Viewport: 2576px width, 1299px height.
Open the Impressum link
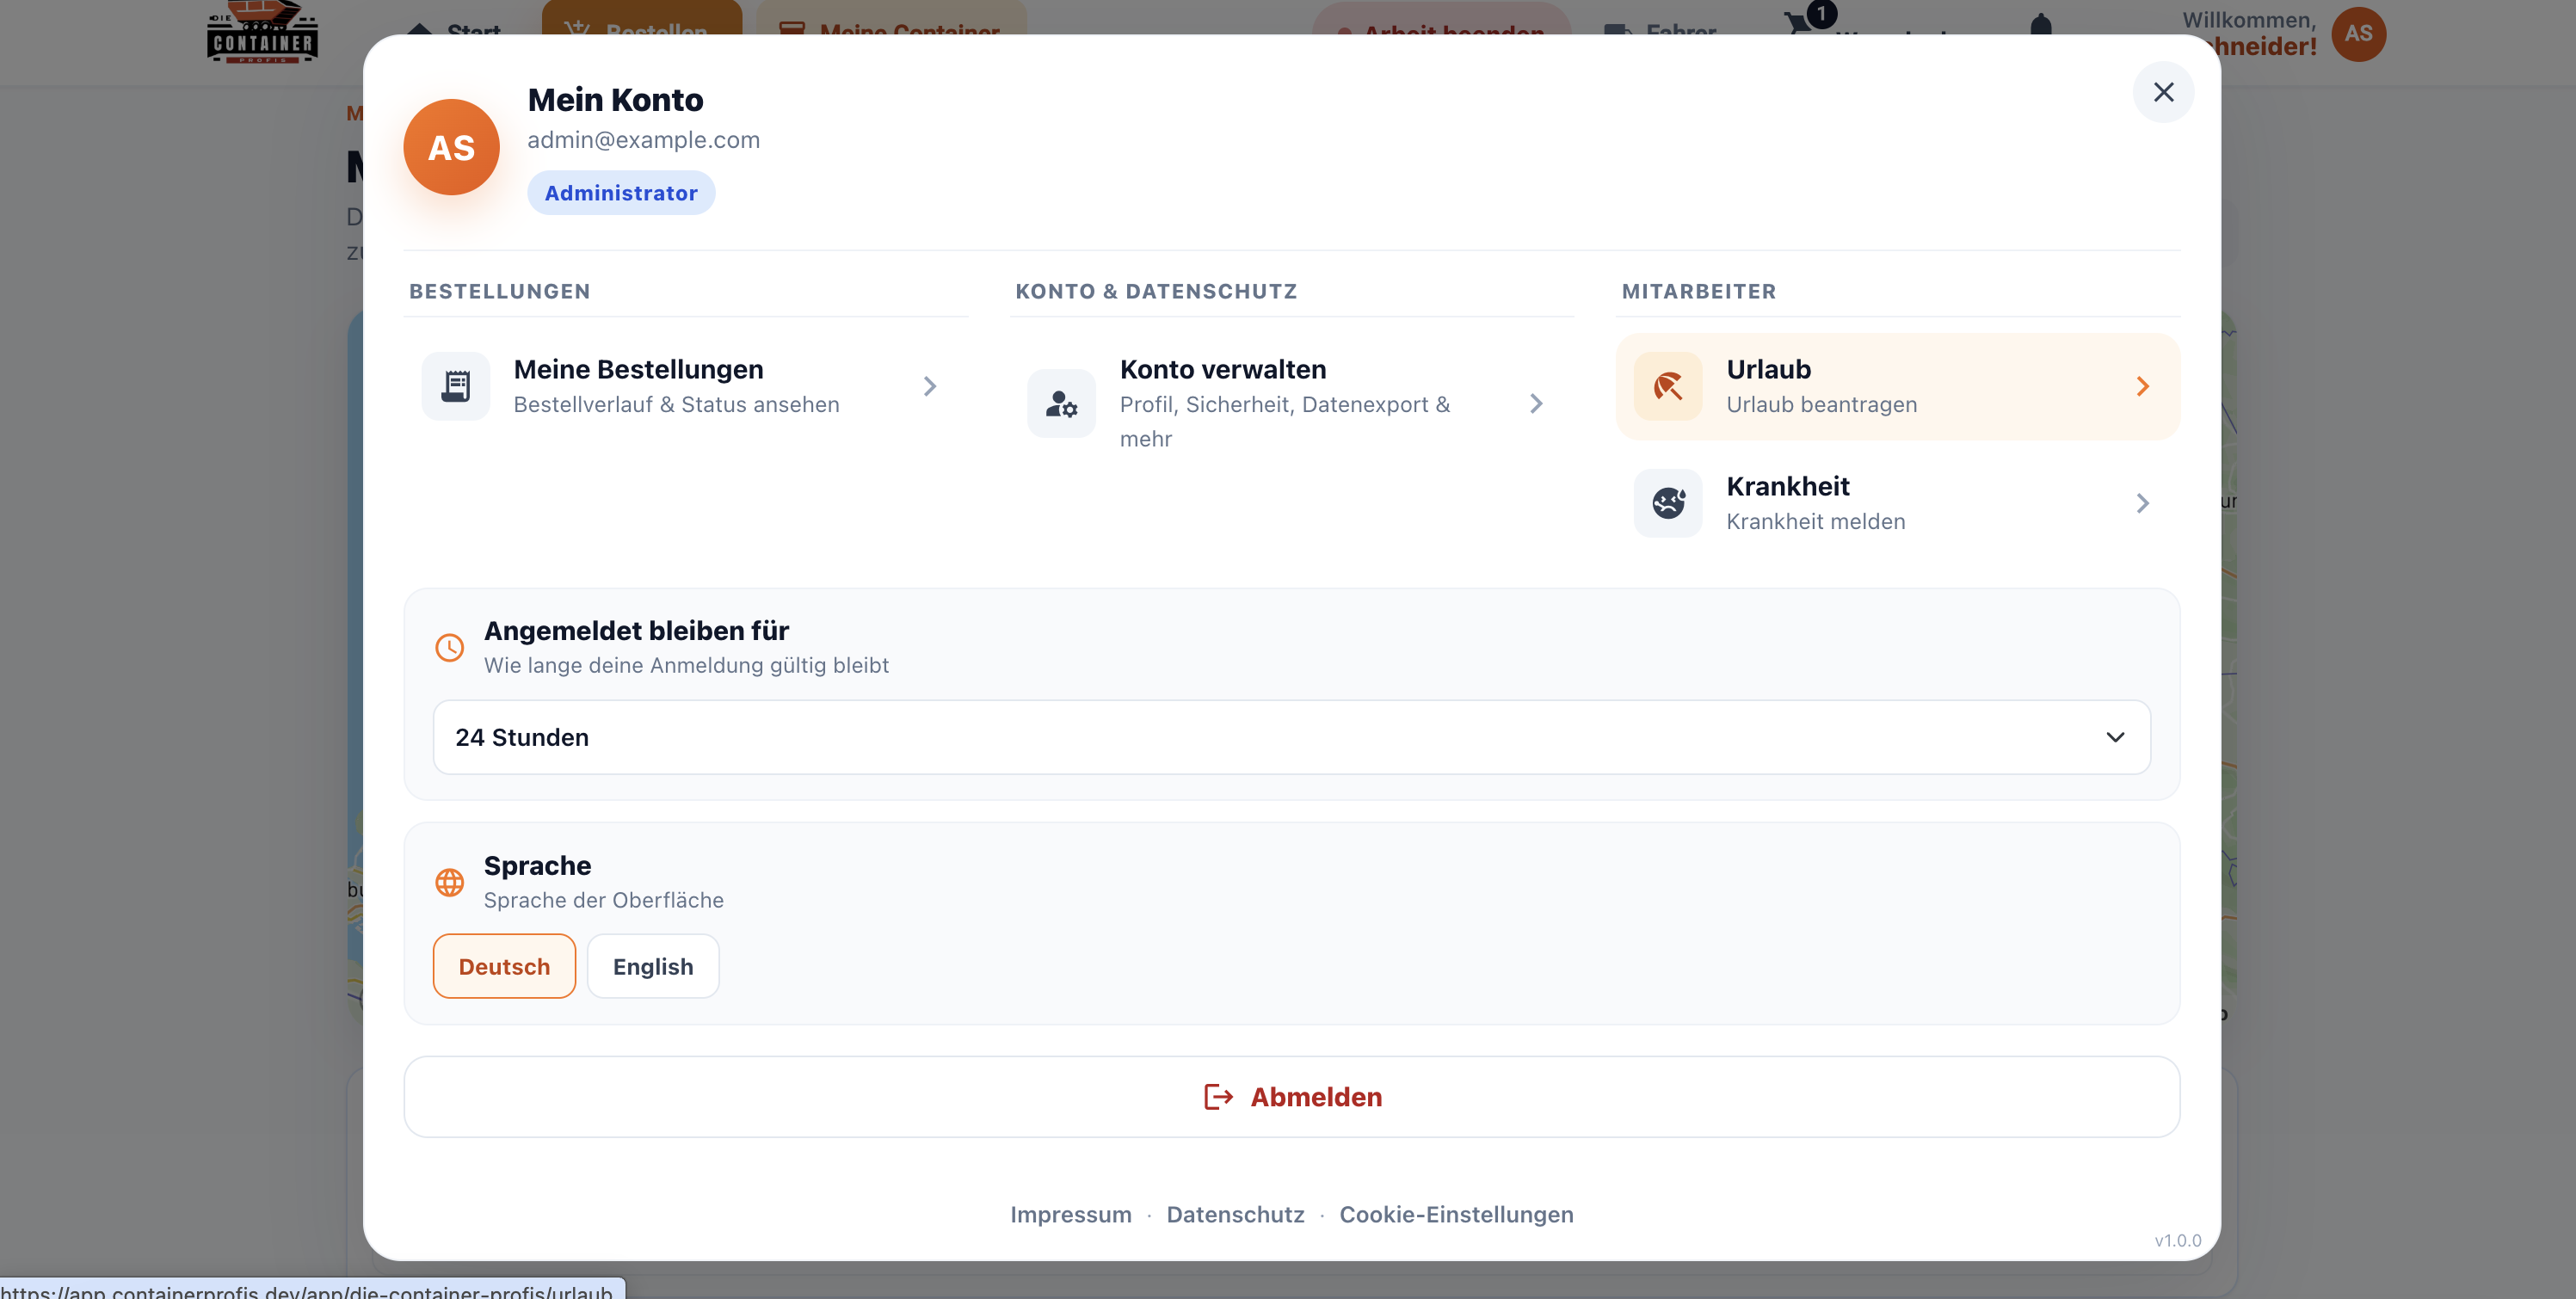[1070, 1214]
